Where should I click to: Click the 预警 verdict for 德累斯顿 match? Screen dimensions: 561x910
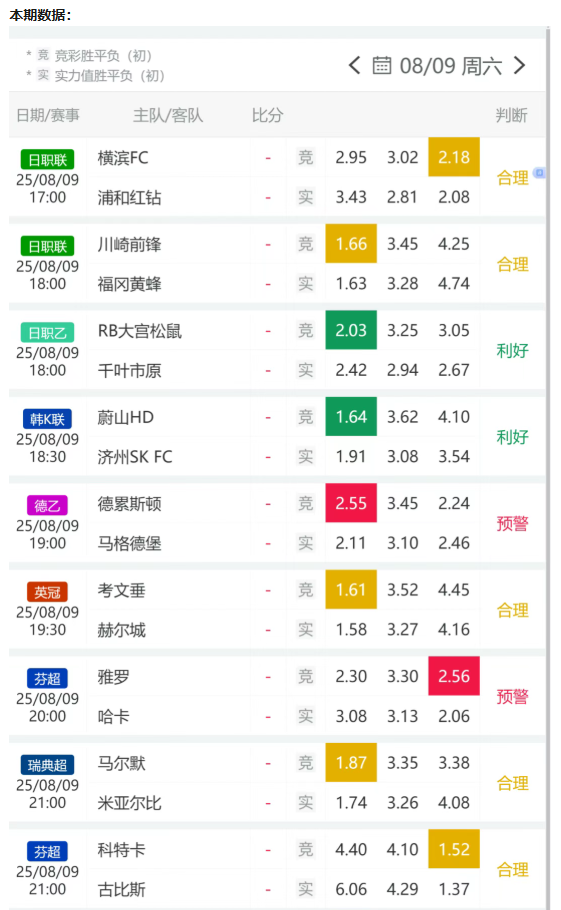tap(512, 523)
